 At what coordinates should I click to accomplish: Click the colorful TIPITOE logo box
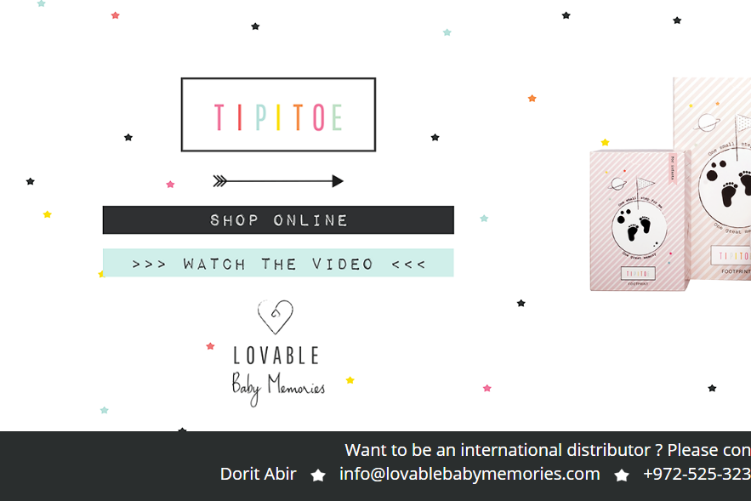pyautogui.click(x=278, y=115)
